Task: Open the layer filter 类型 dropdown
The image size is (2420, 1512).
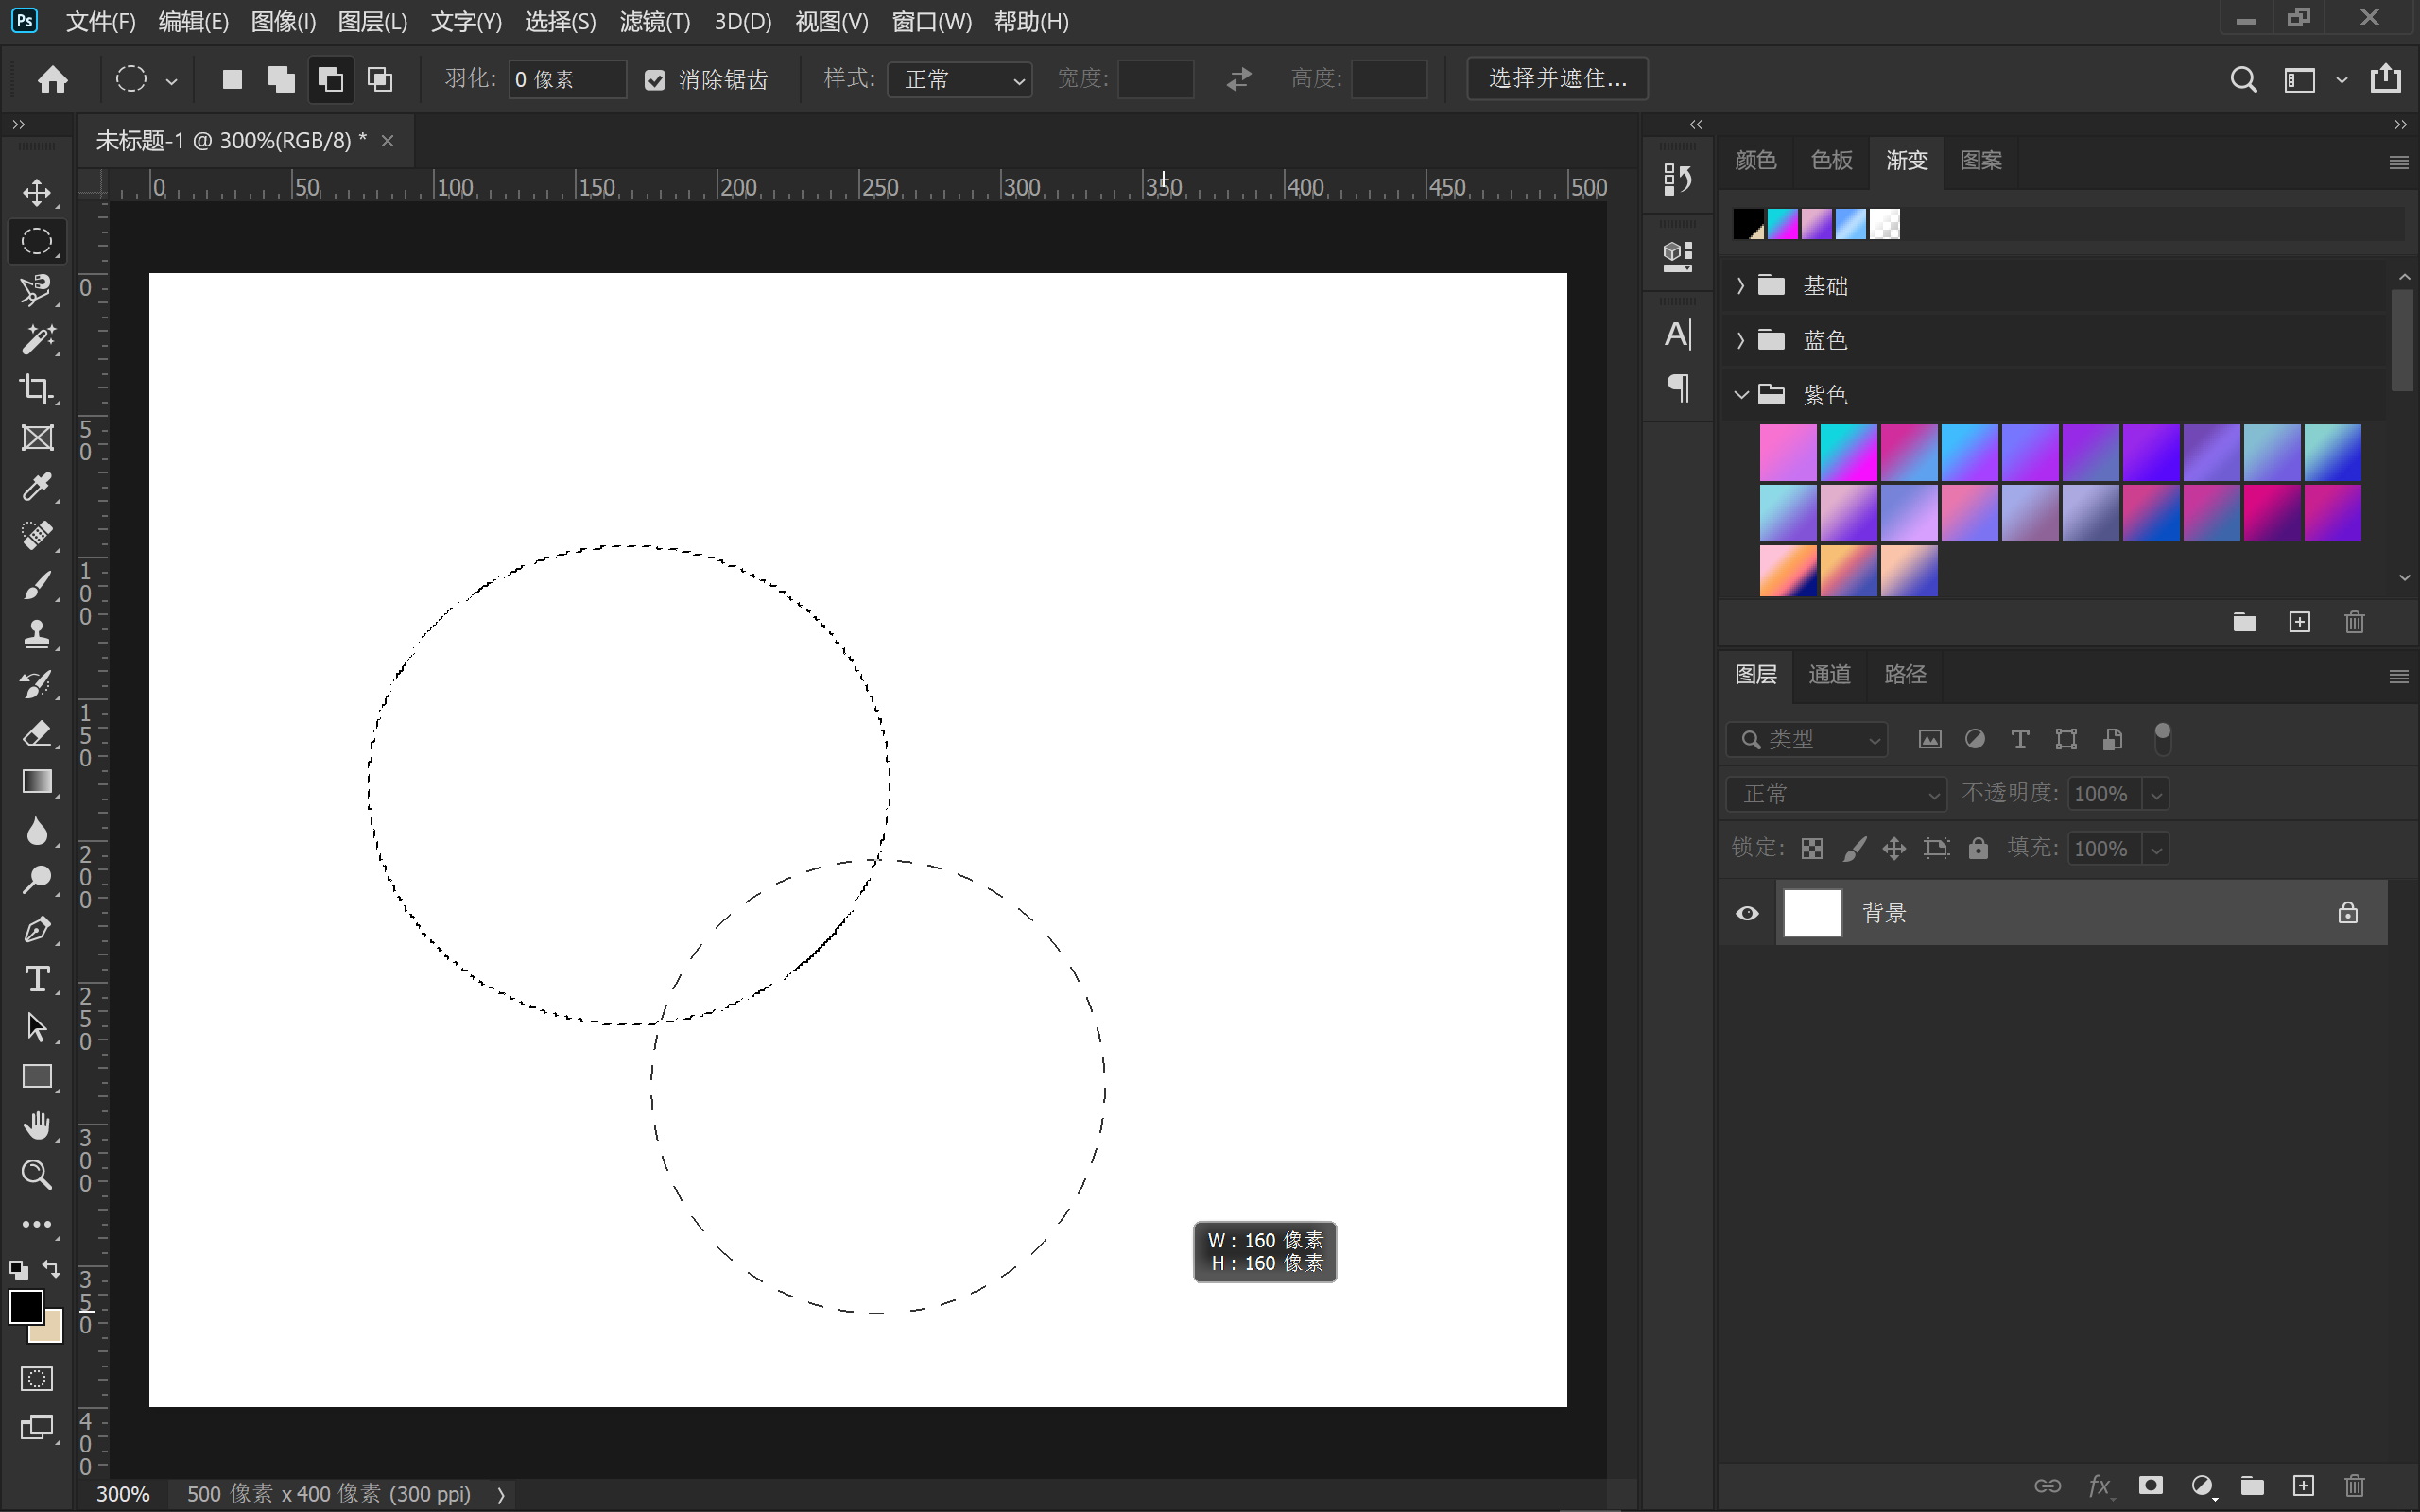Action: (1807, 739)
